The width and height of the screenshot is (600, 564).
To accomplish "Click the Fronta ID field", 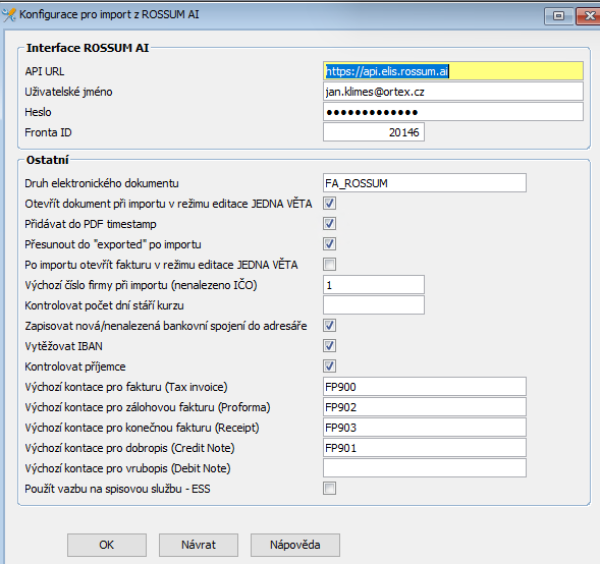I will pos(373,132).
